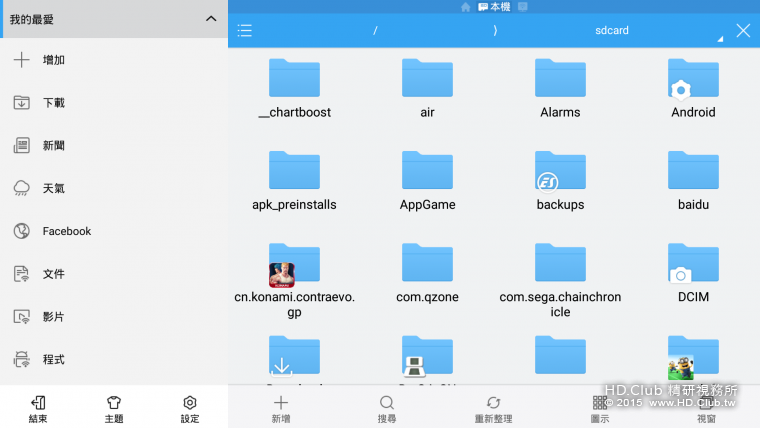Close the current window tab

coord(743,31)
